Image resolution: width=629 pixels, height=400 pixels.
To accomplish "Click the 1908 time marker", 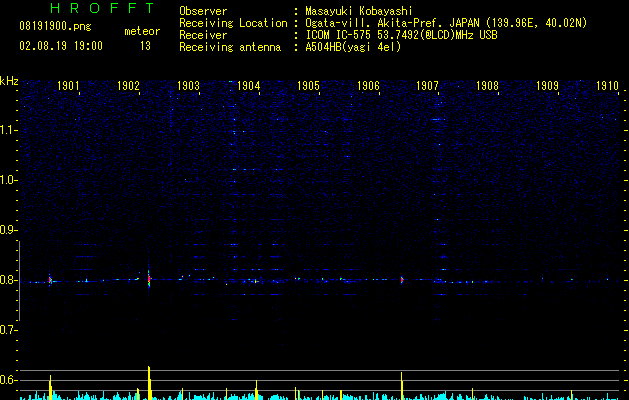I will coord(487,85).
